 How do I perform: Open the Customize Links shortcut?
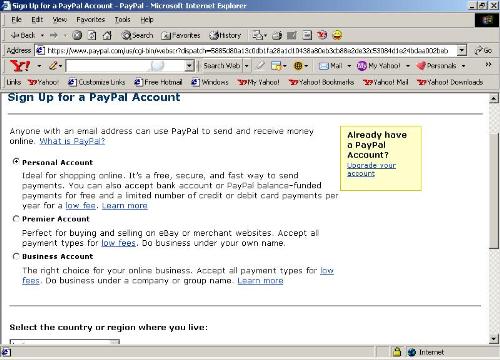(97, 82)
